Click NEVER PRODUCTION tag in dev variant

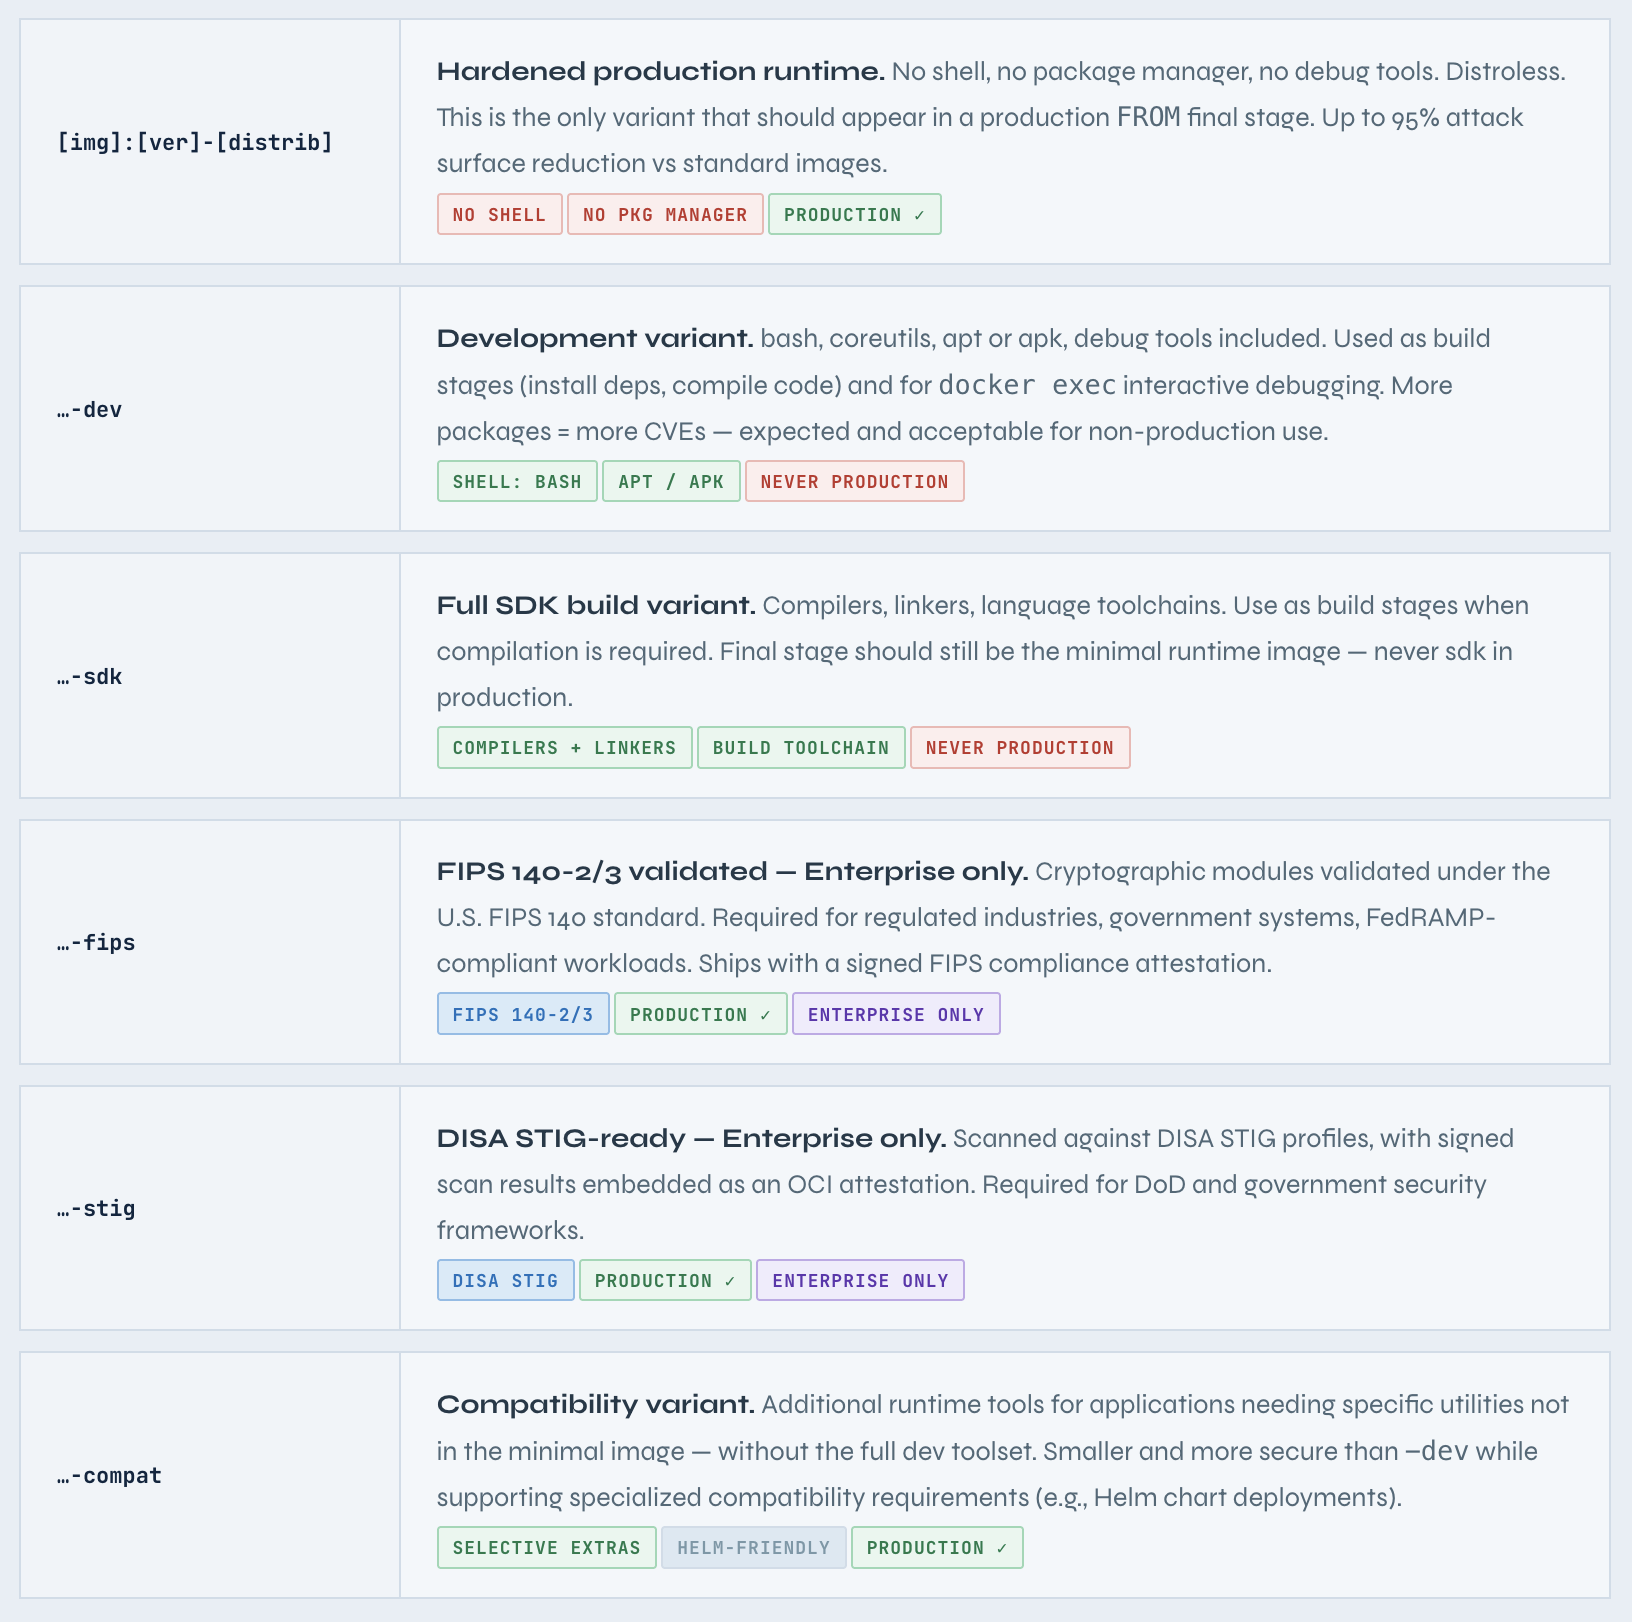(854, 482)
